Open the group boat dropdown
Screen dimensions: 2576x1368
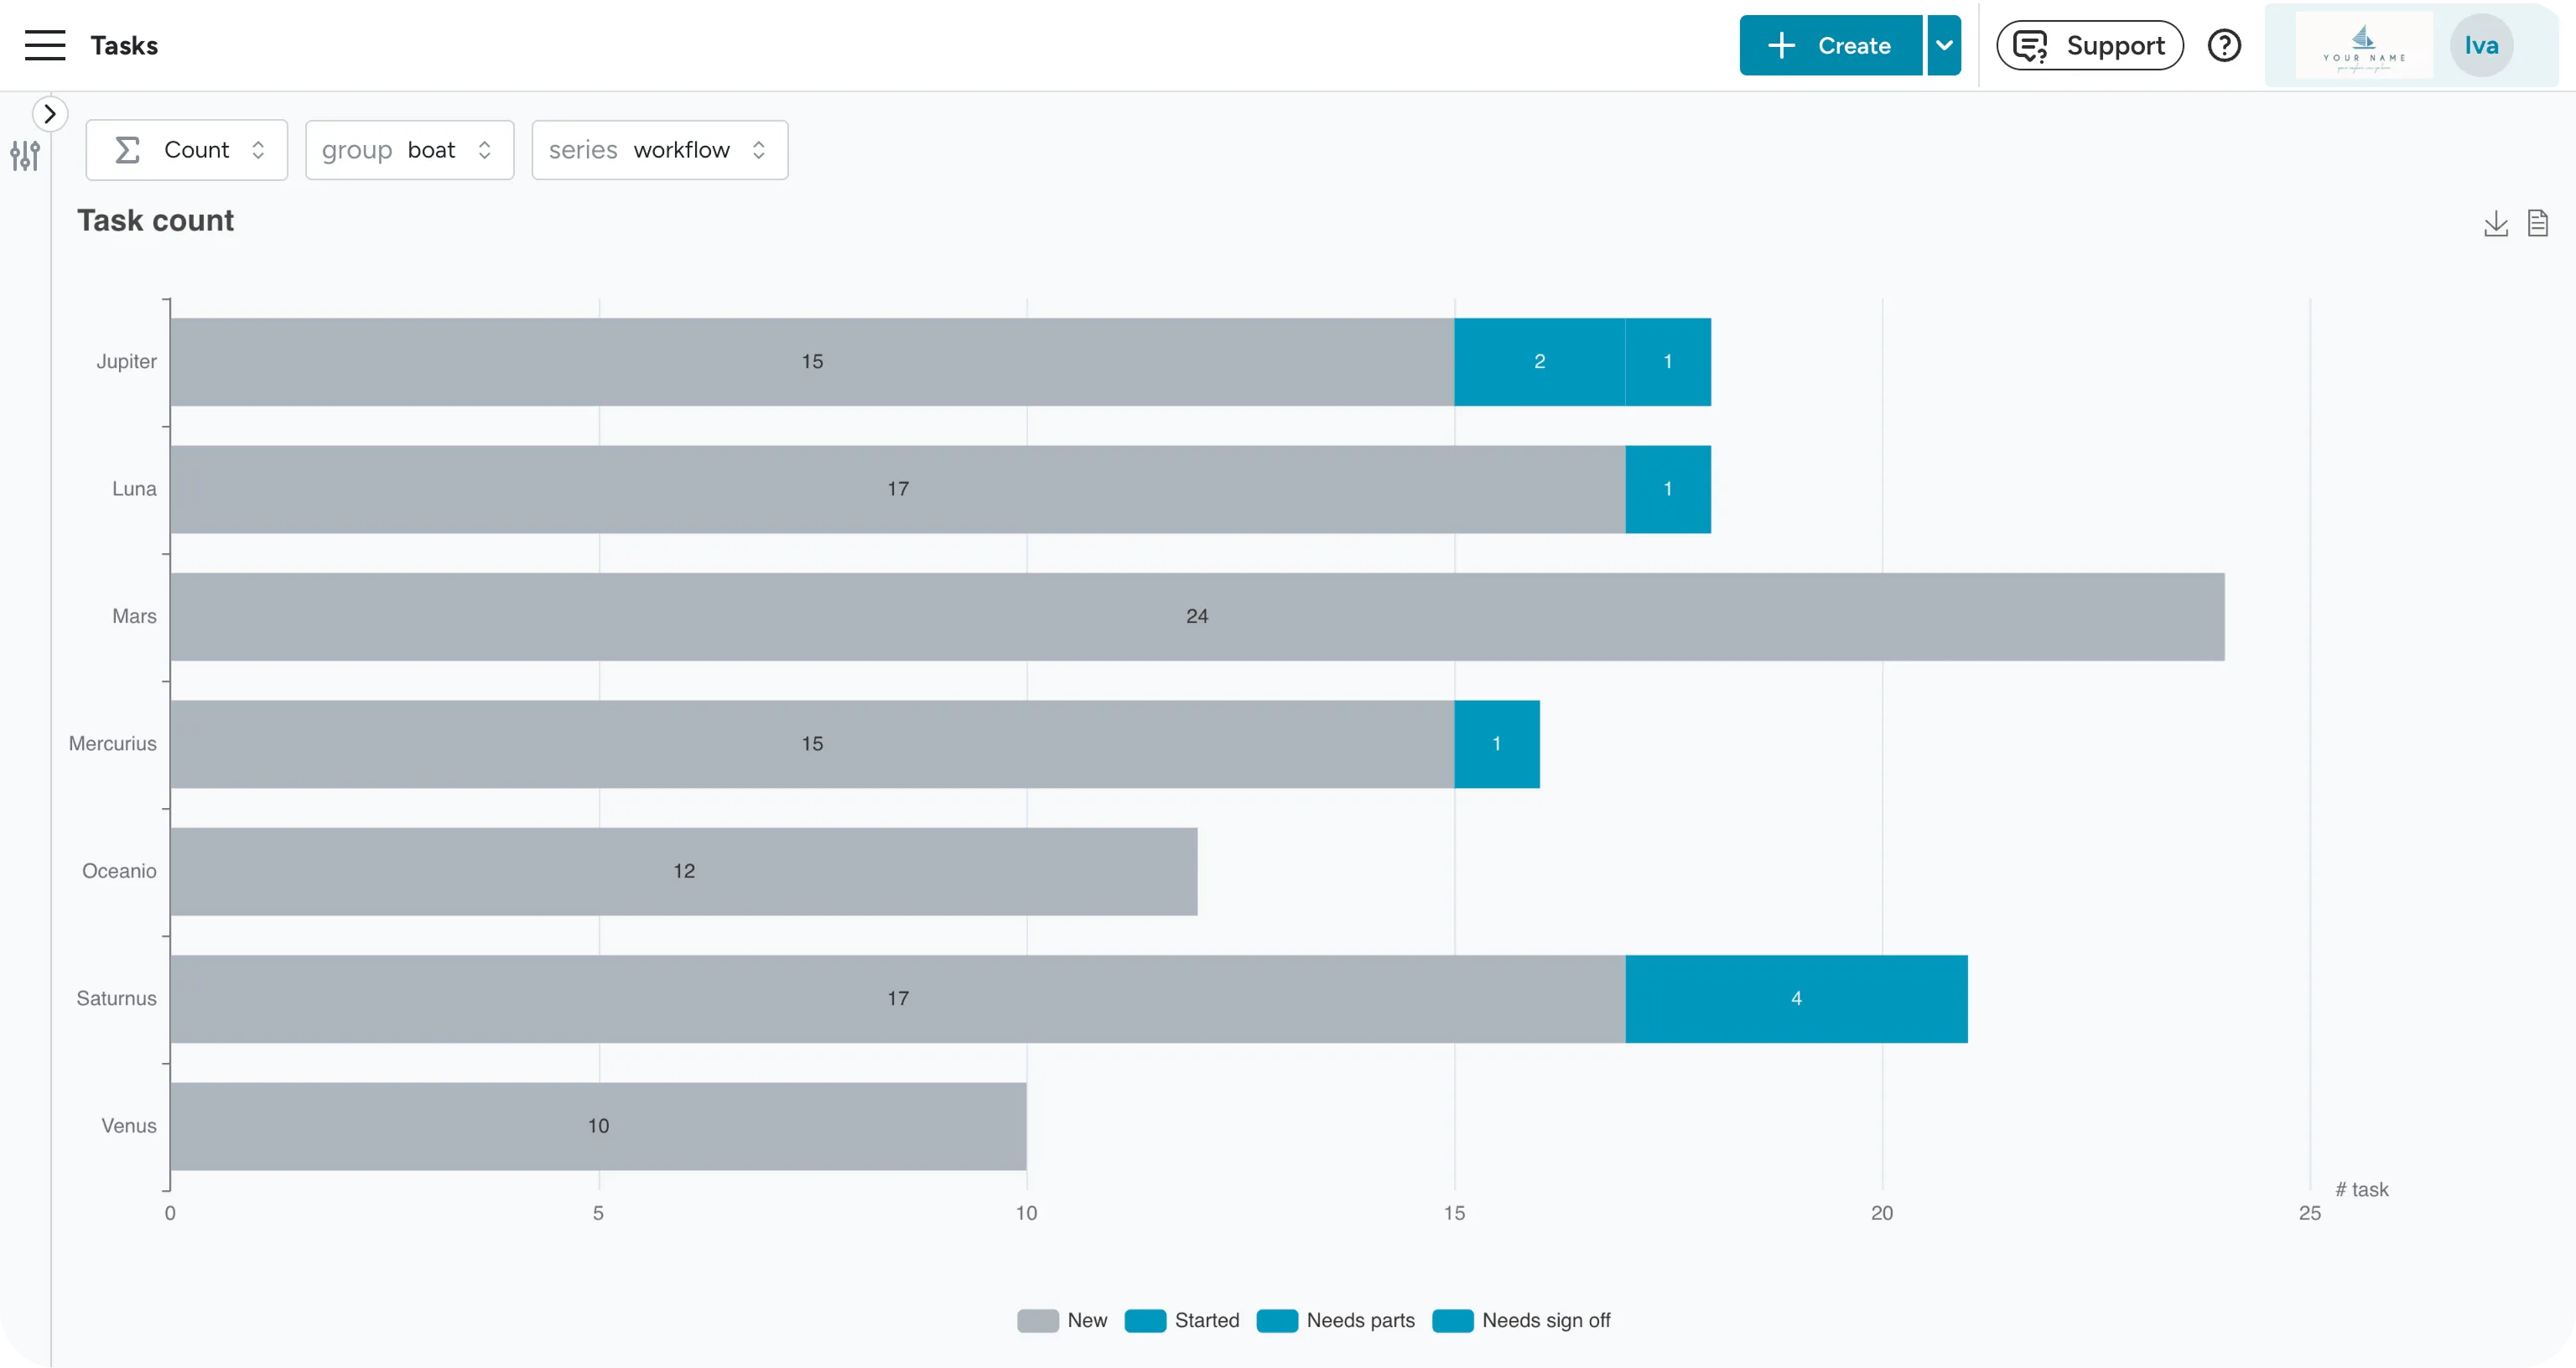tap(409, 150)
